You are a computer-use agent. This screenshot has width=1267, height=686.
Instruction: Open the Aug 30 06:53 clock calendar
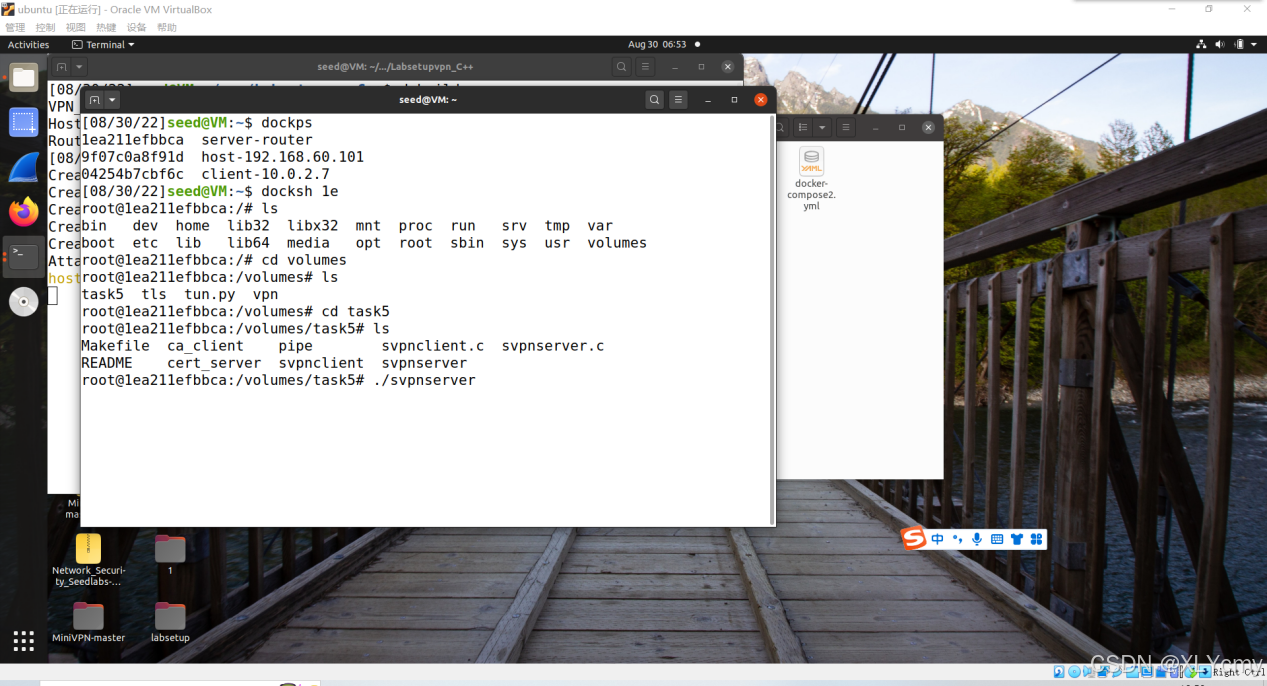pyautogui.click(x=657, y=44)
